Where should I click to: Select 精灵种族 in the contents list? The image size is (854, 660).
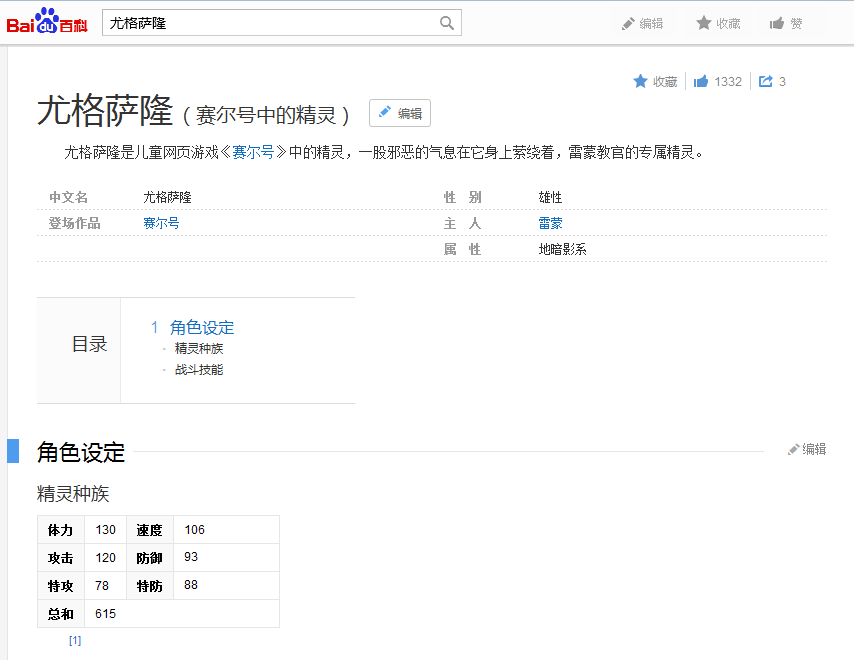coord(197,348)
